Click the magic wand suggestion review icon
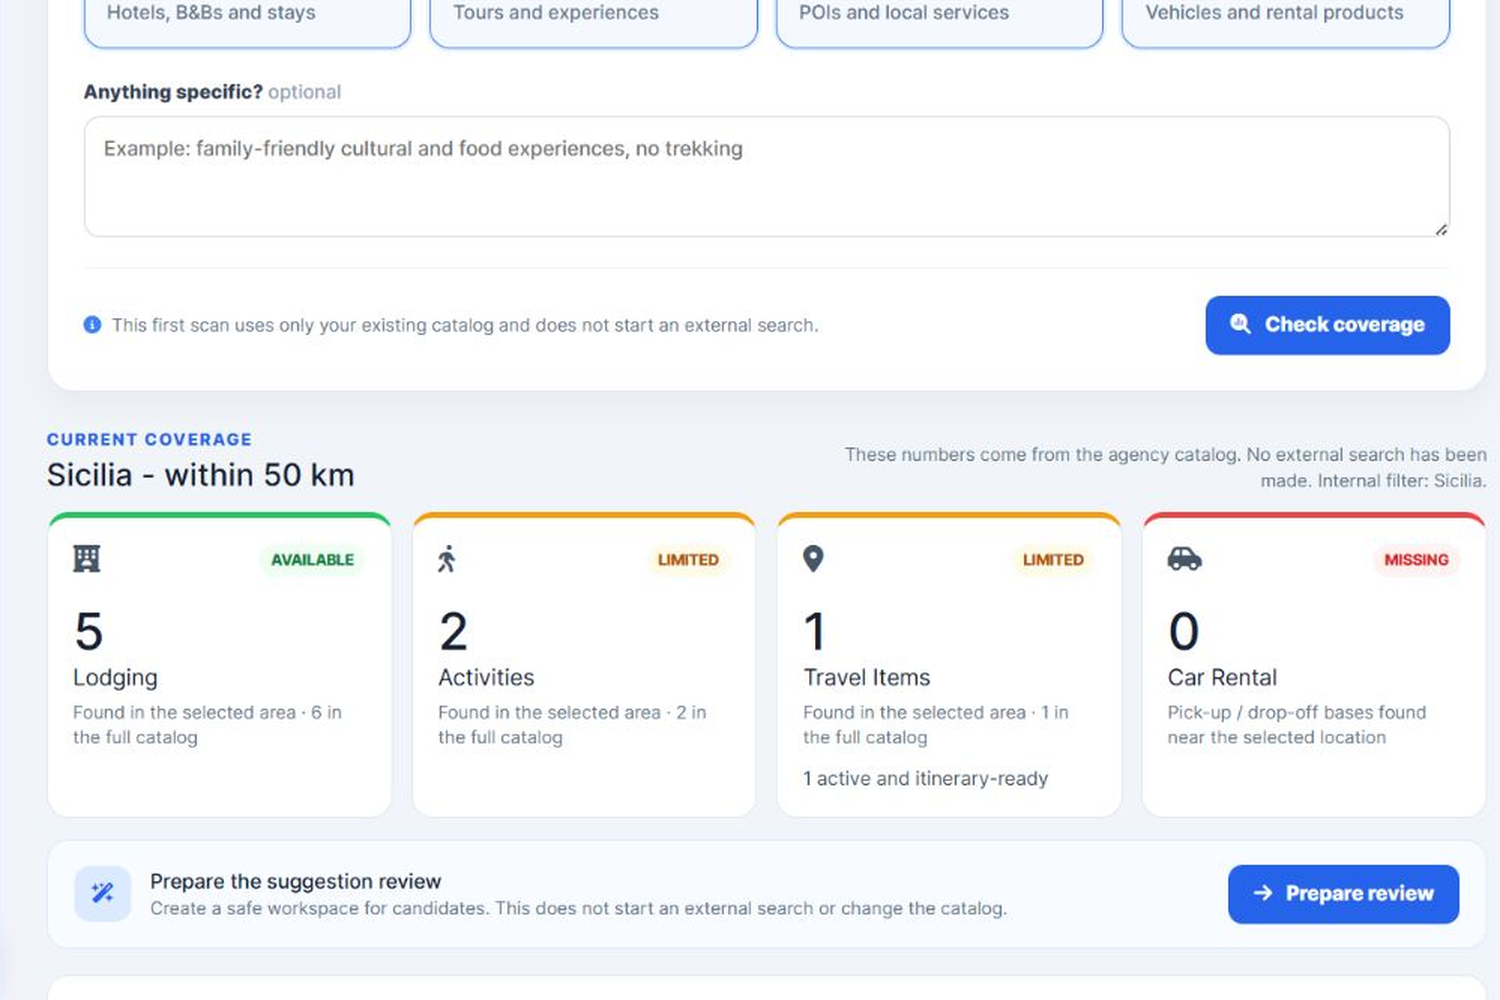The image size is (1500, 1000). (103, 893)
